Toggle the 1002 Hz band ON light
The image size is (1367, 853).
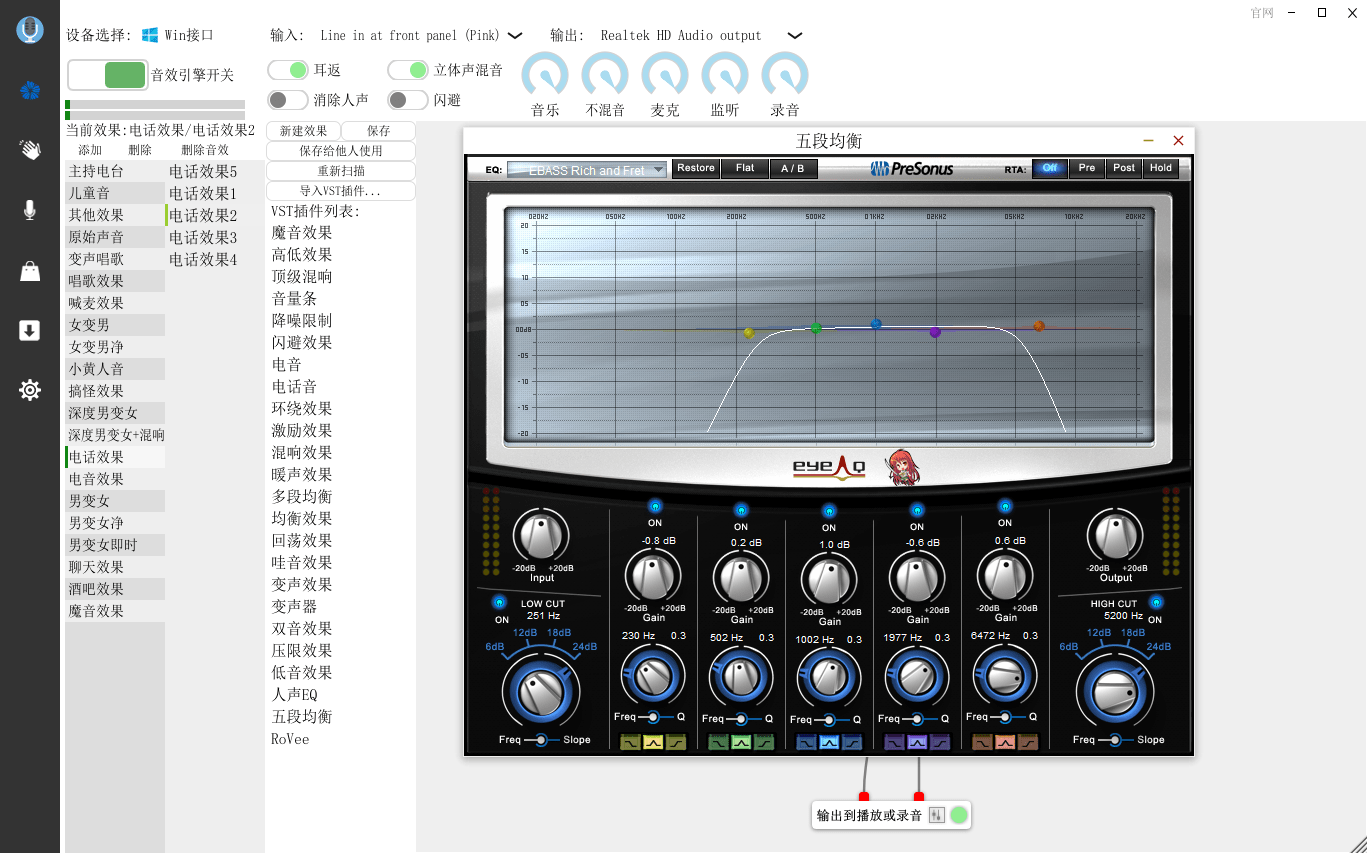click(829, 511)
